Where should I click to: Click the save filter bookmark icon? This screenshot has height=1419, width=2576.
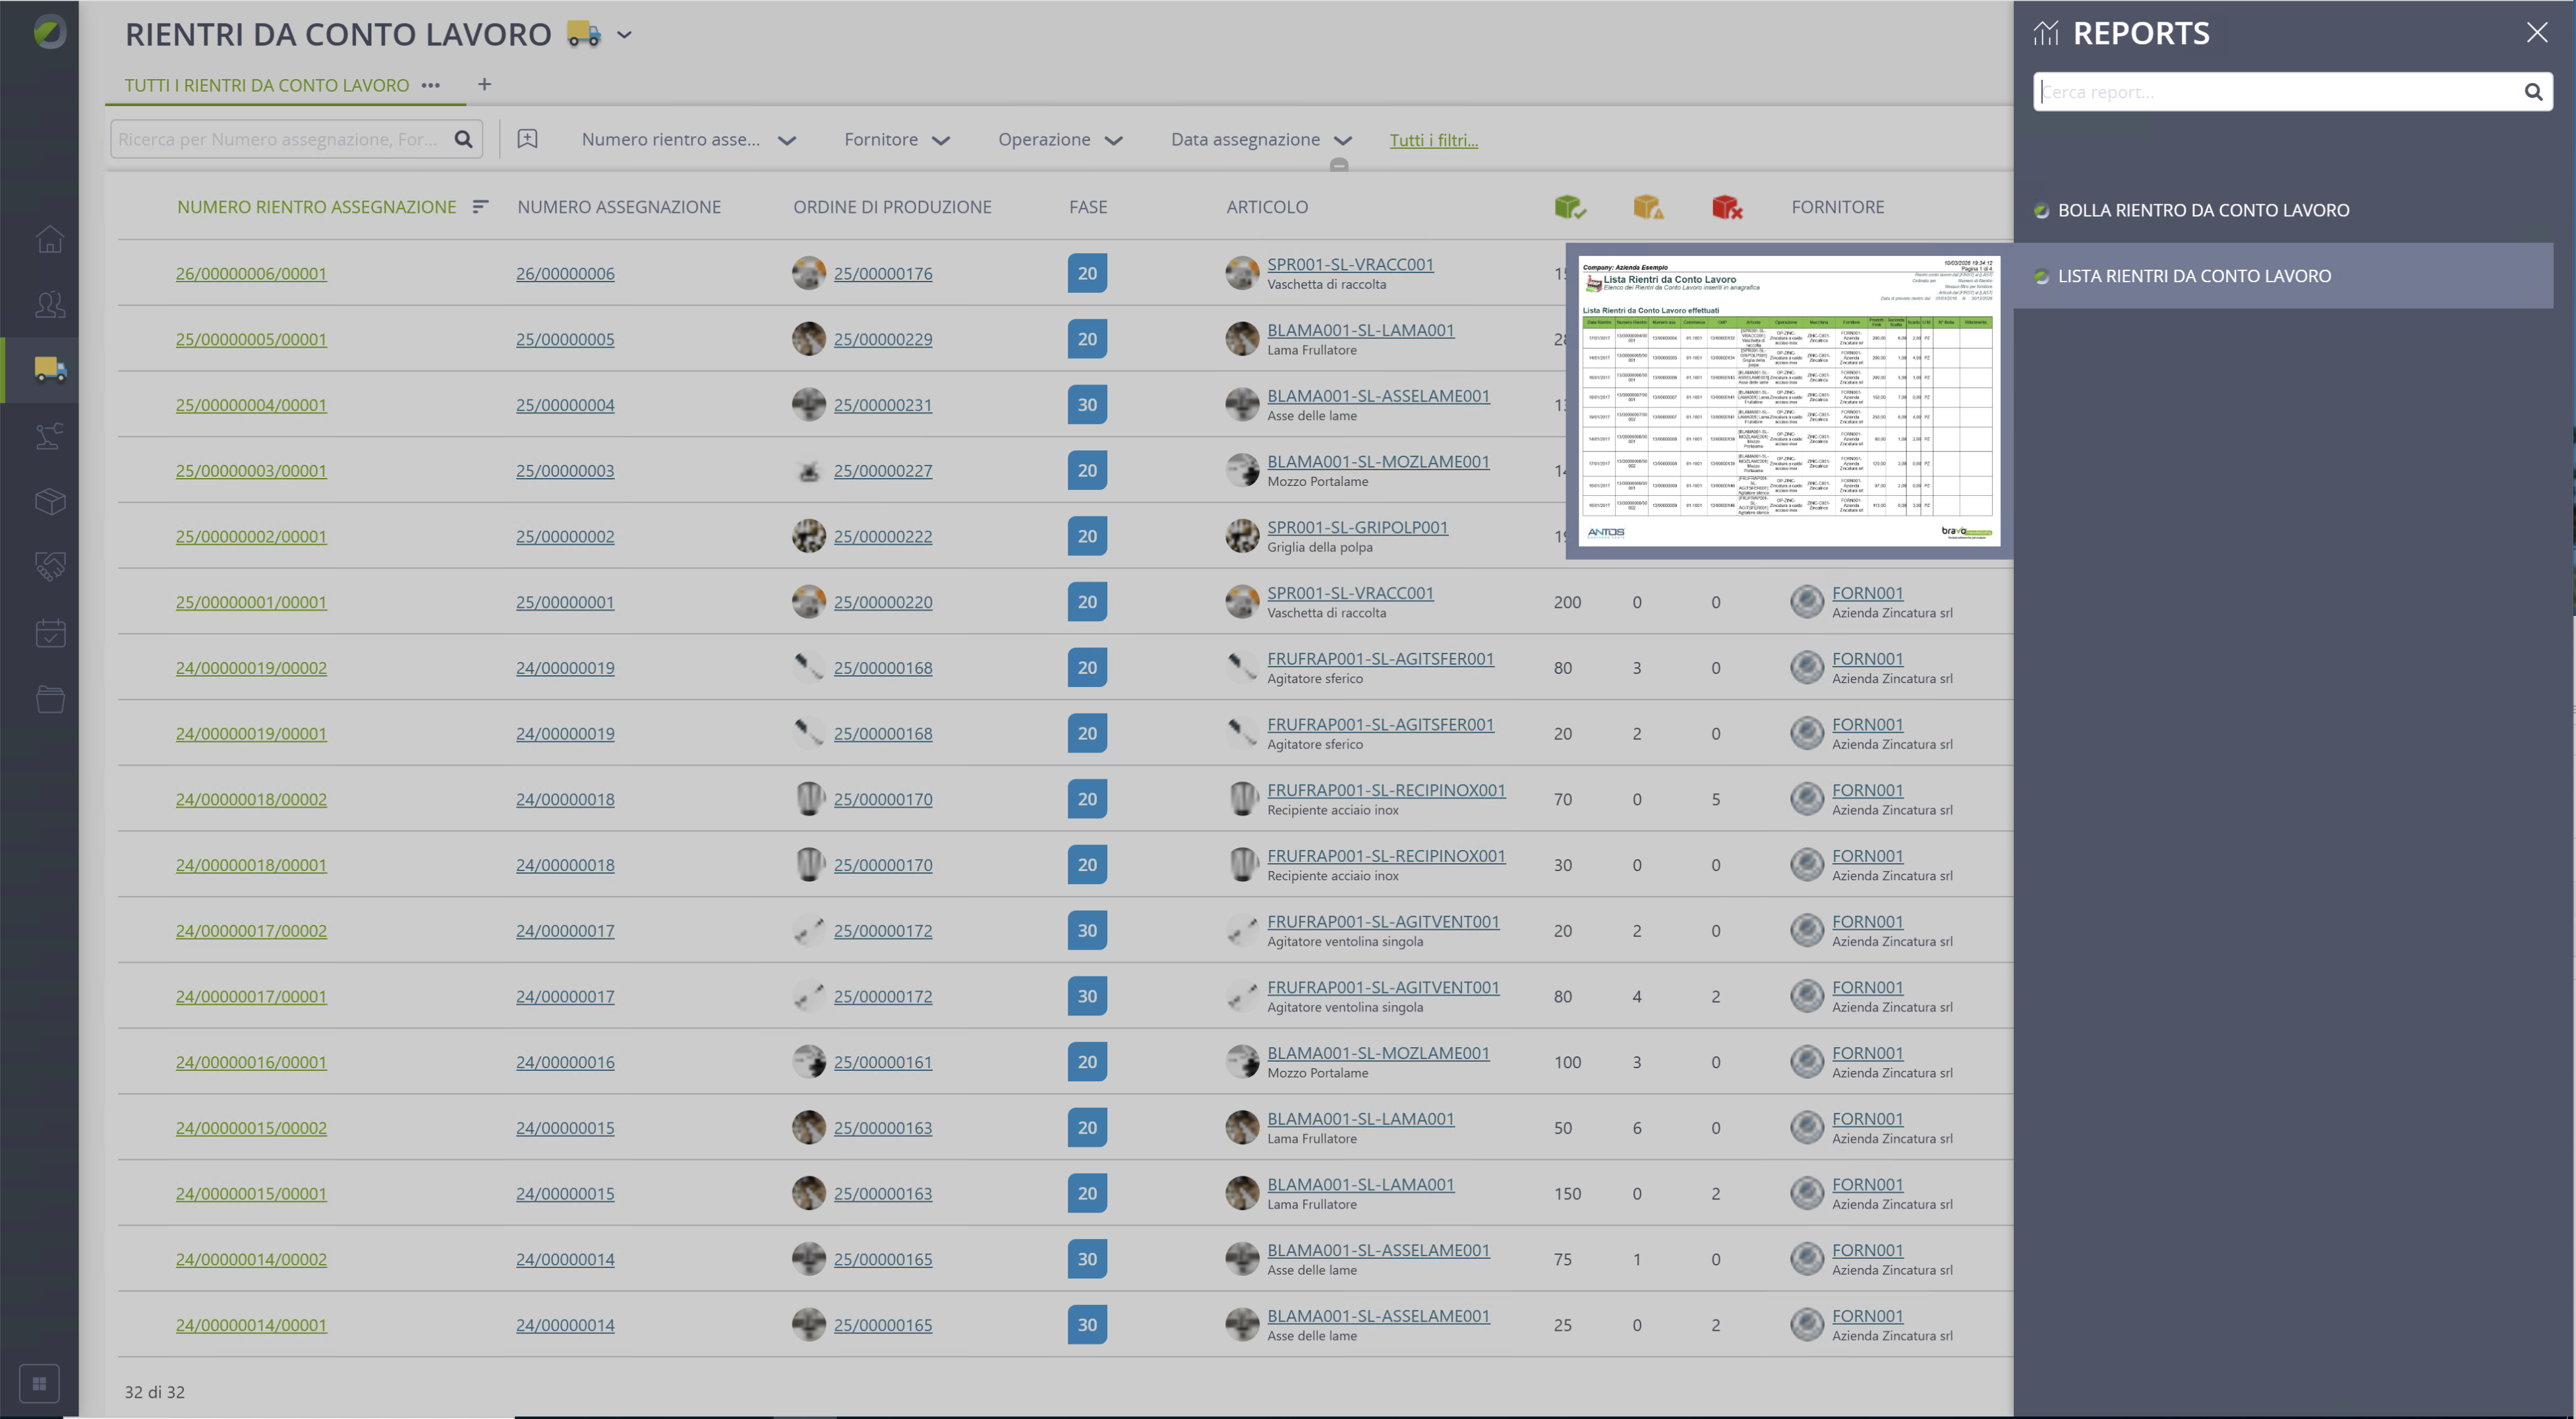click(527, 139)
